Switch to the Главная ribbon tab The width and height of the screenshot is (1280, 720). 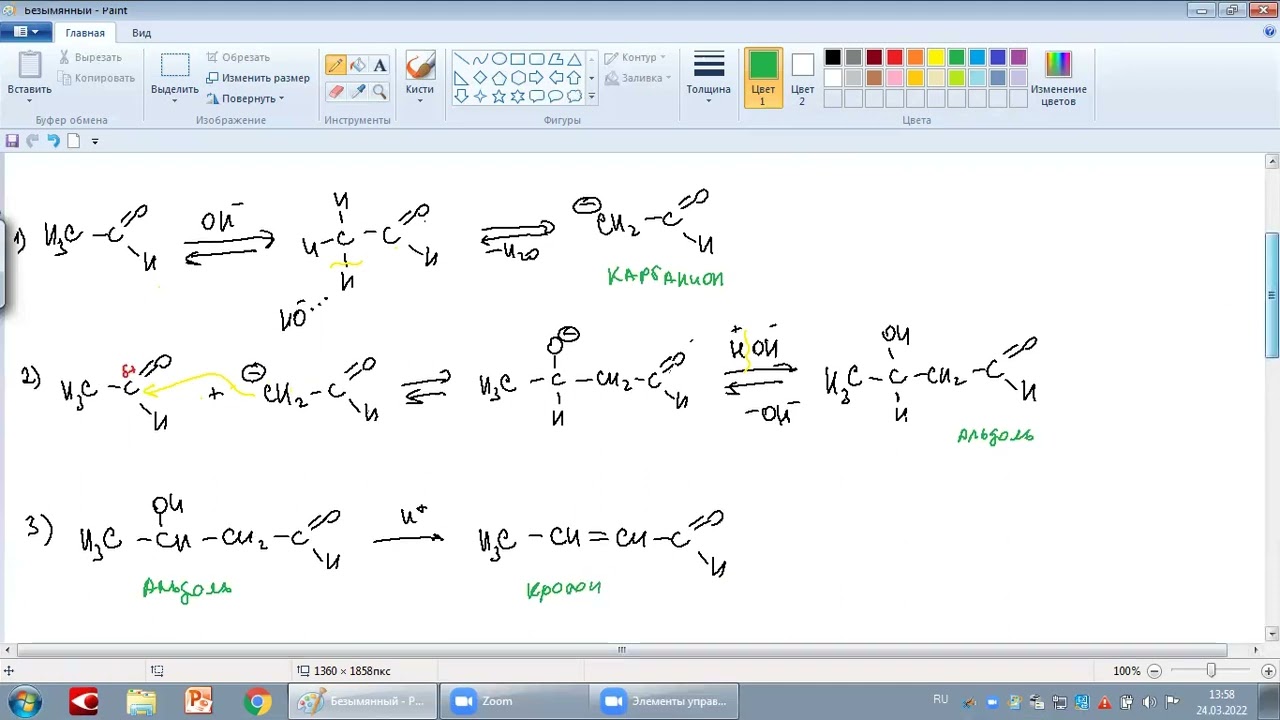click(85, 33)
